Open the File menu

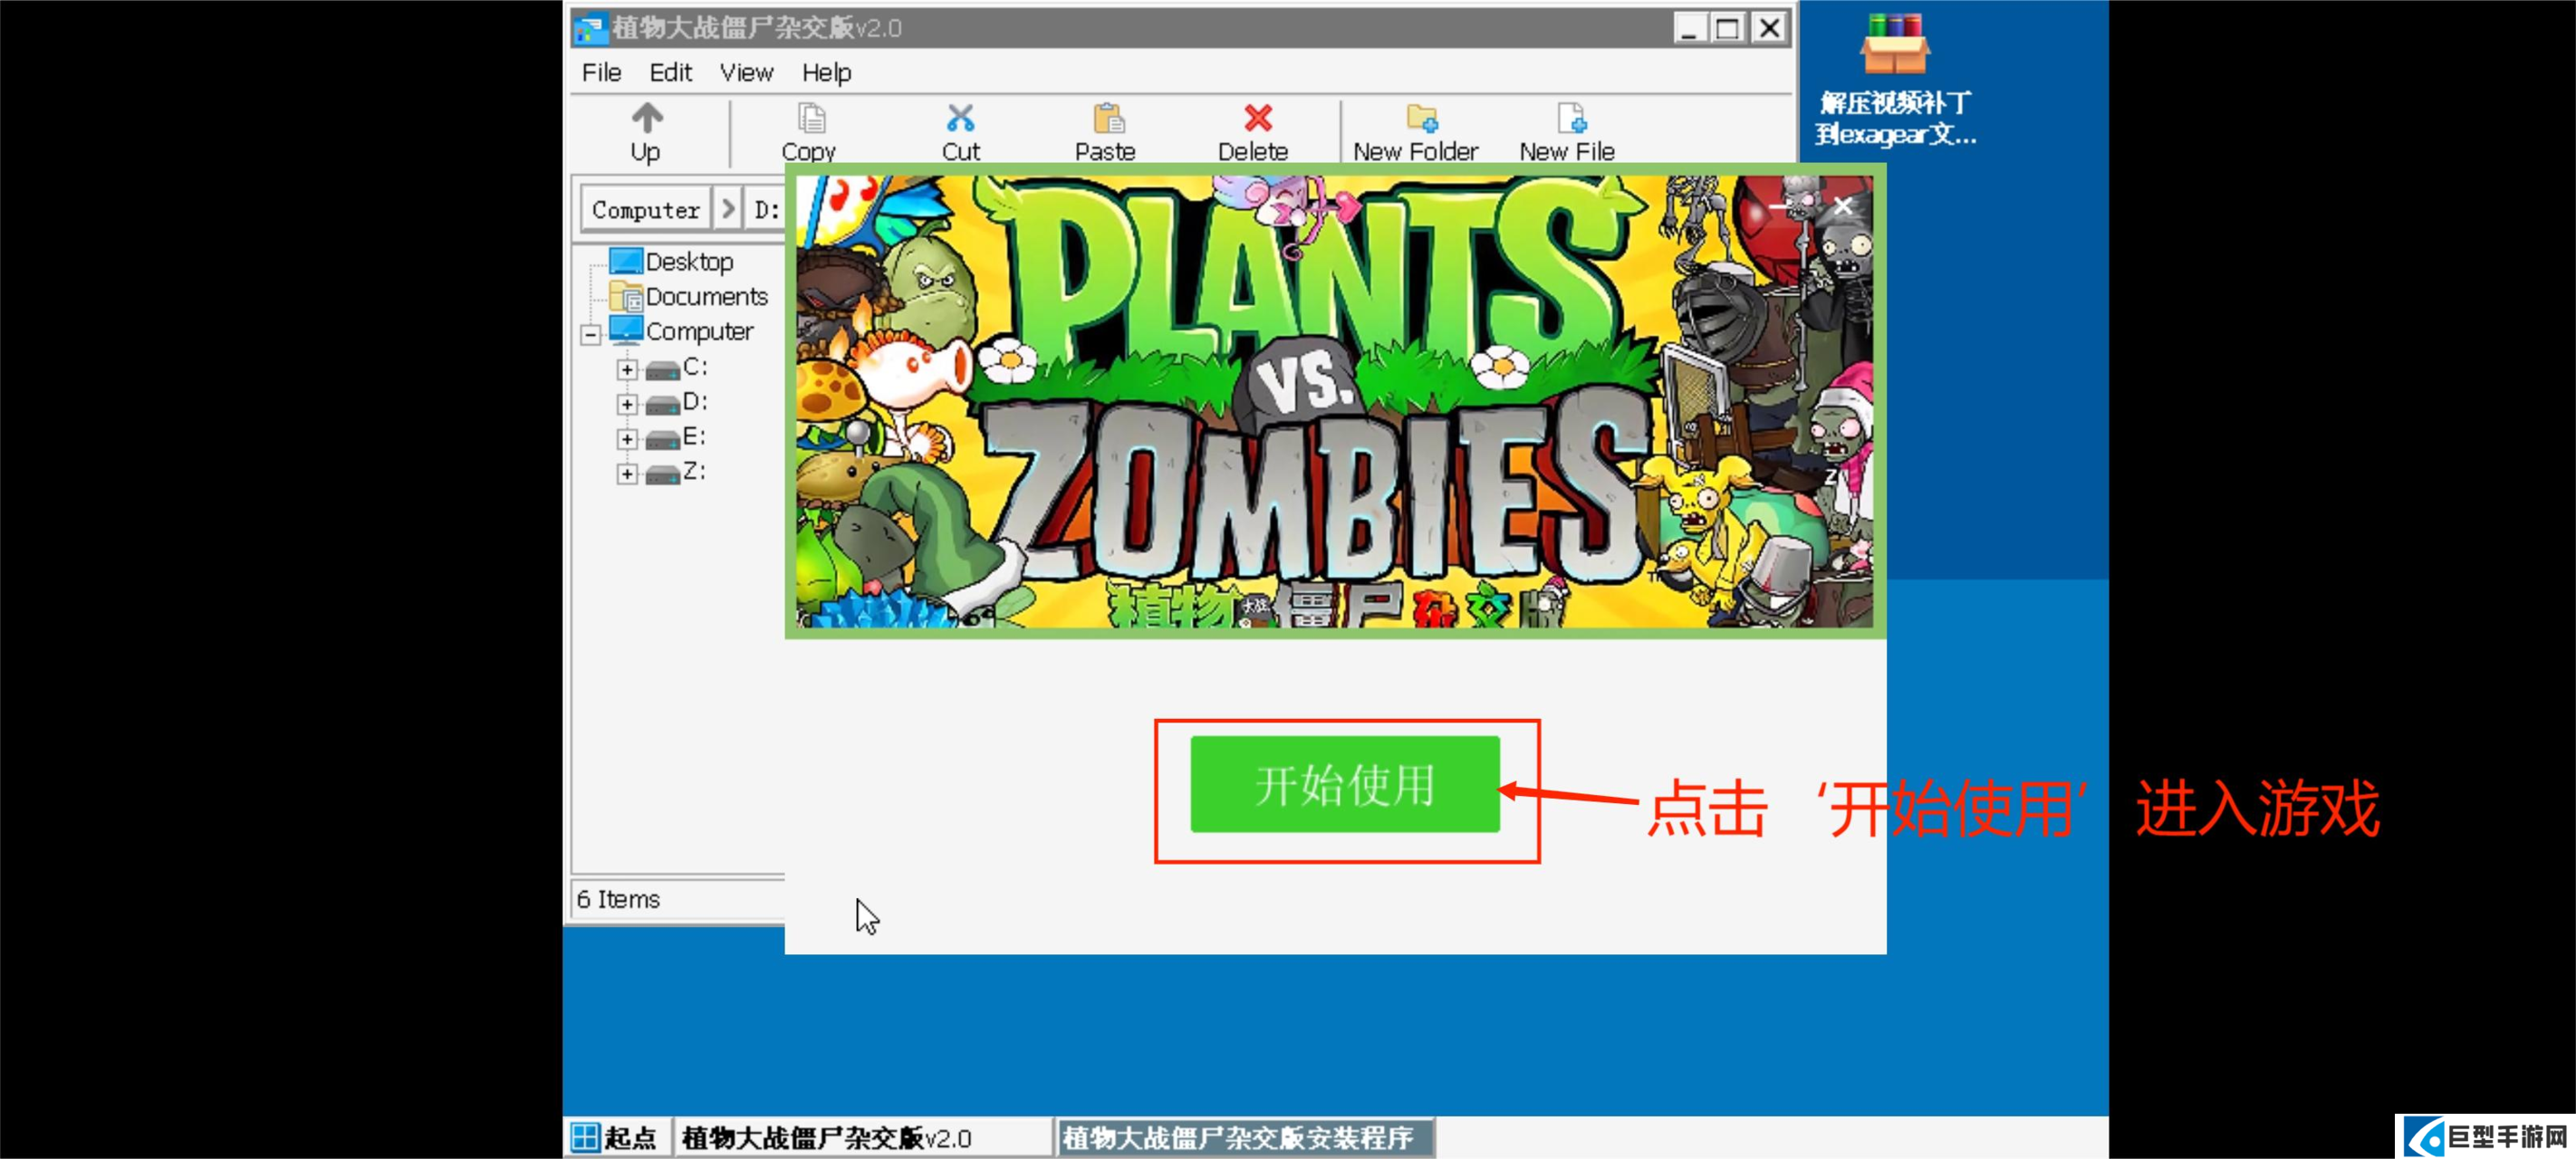point(601,73)
